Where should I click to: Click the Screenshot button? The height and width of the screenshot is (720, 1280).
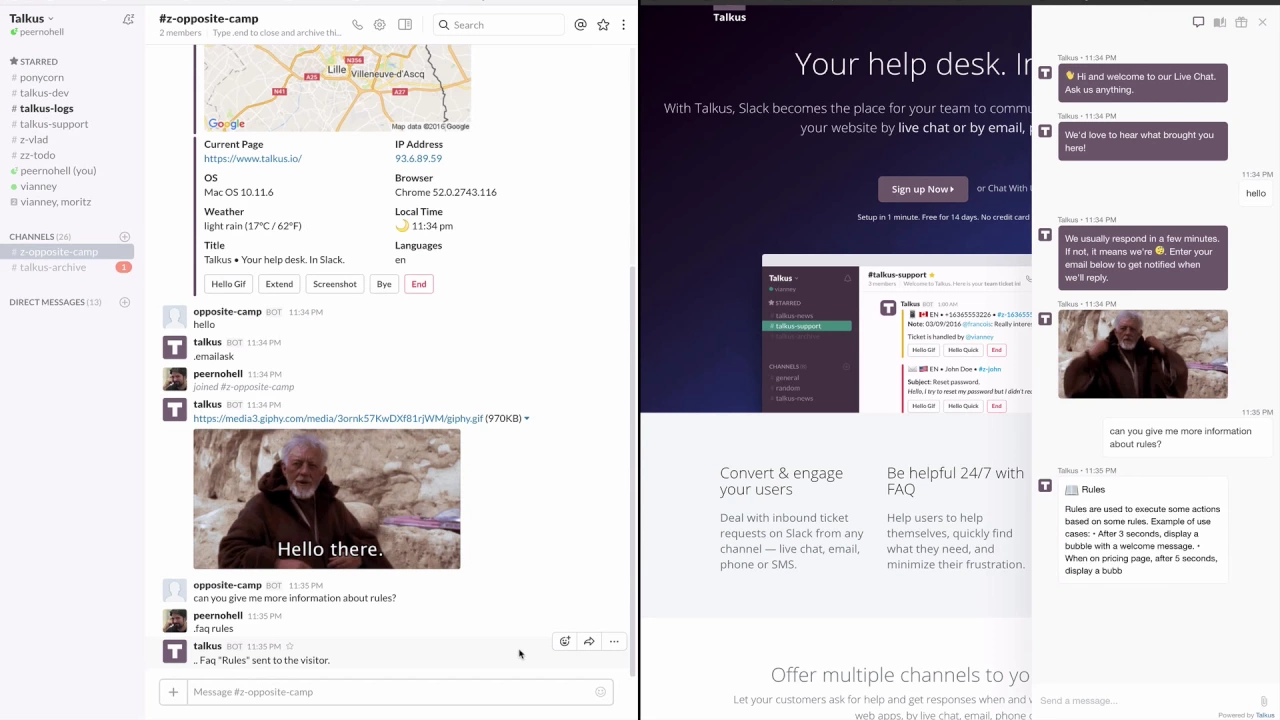click(335, 284)
